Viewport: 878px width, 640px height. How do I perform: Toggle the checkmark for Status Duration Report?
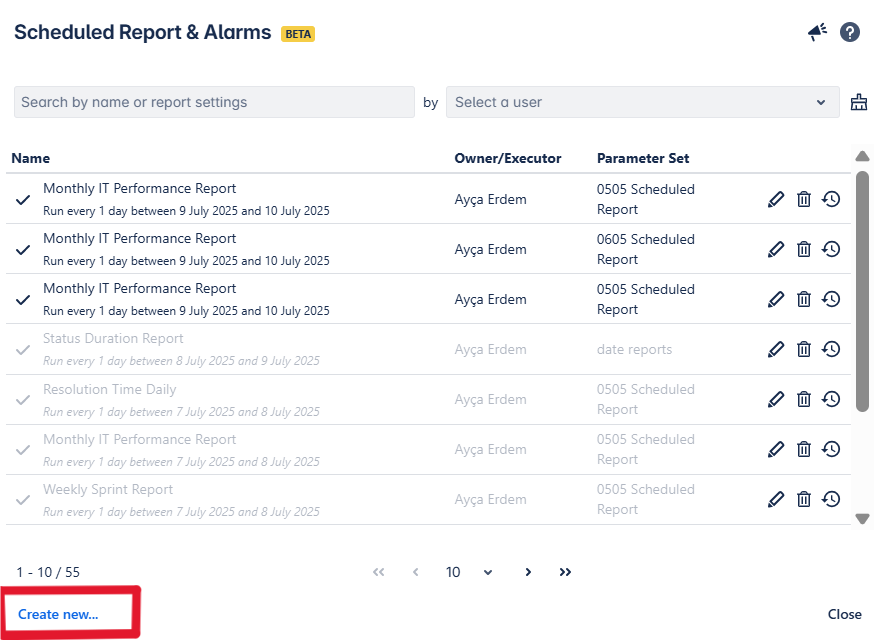[x=23, y=350]
